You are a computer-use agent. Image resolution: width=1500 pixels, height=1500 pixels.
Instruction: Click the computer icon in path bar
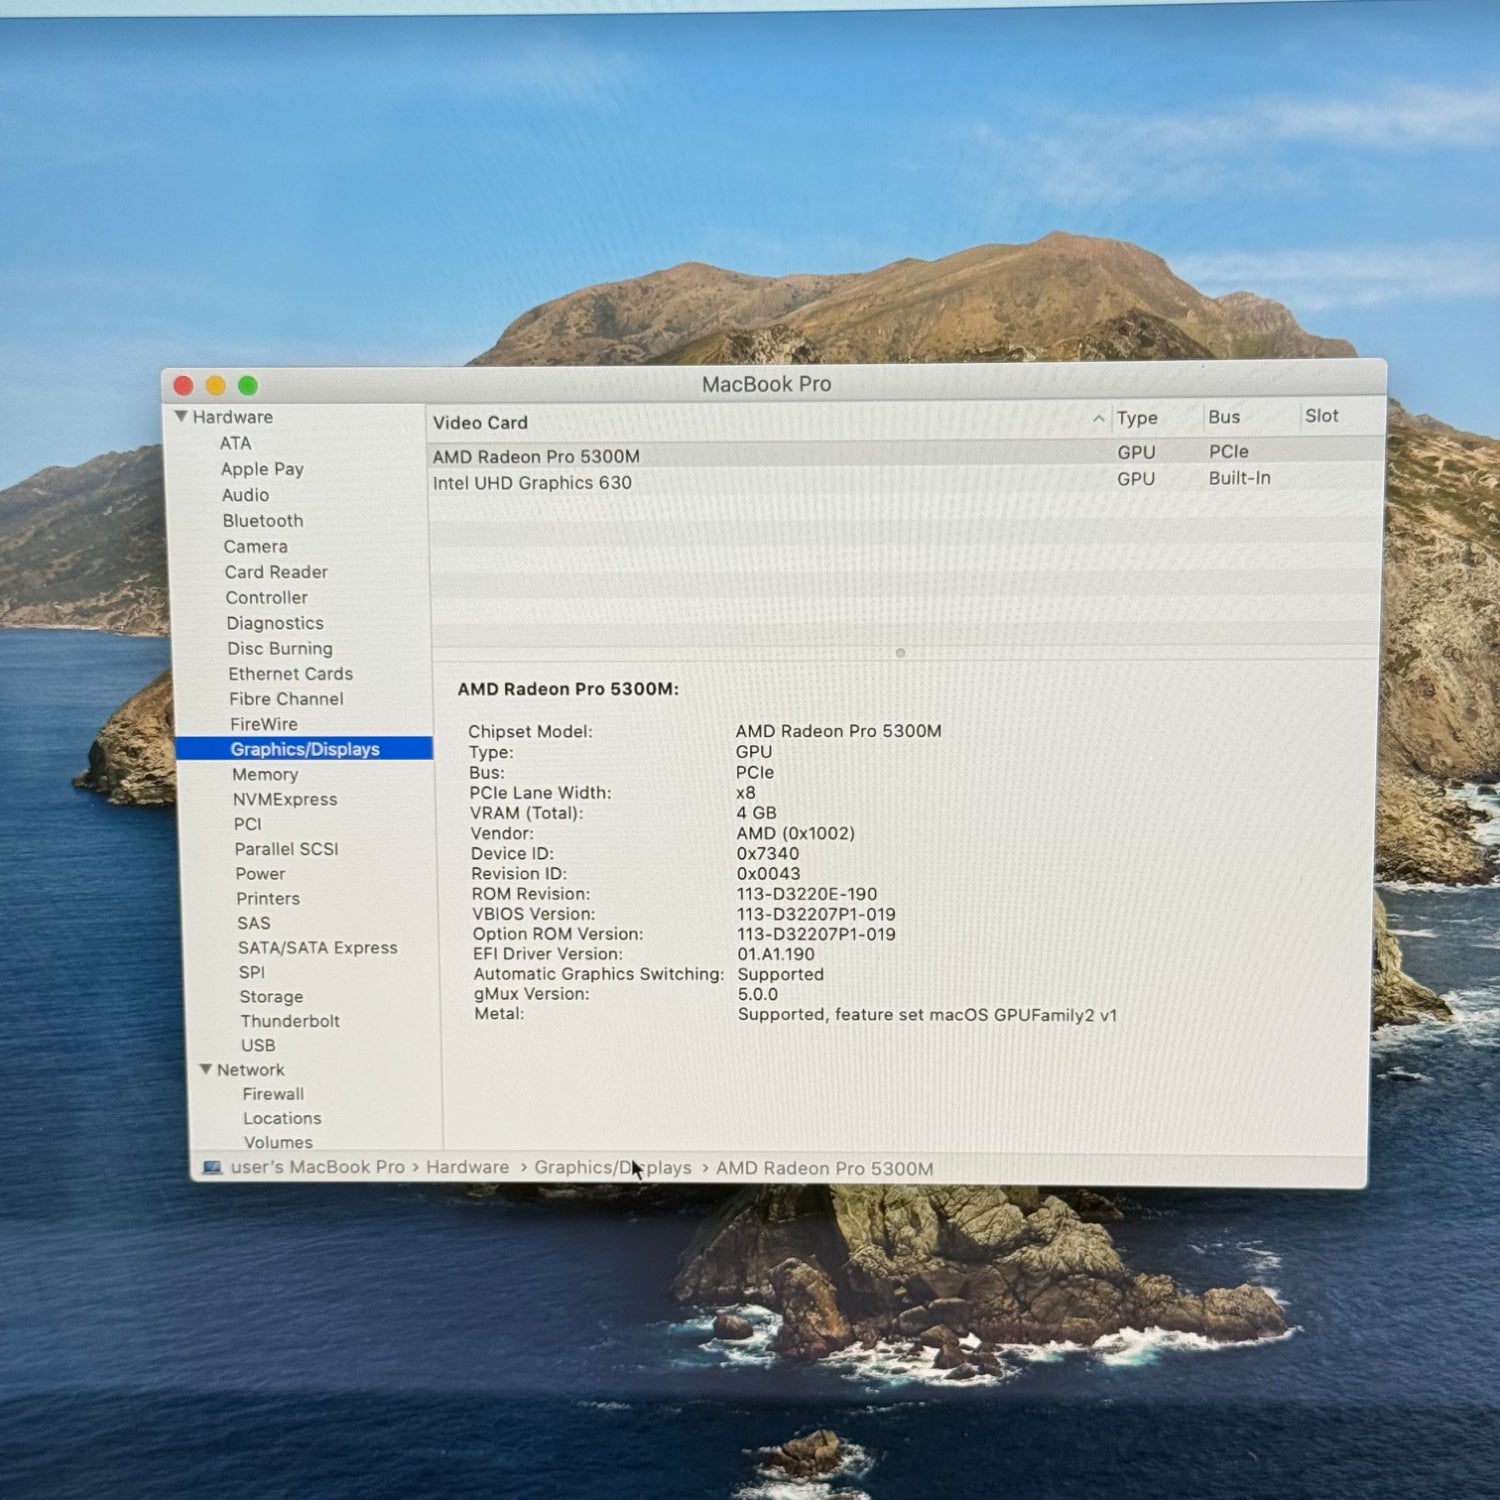coord(212,1167)
